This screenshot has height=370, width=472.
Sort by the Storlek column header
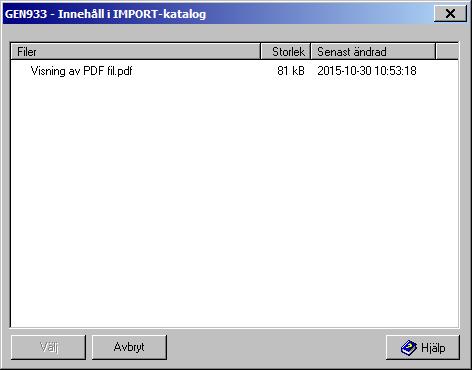[286, 52]
